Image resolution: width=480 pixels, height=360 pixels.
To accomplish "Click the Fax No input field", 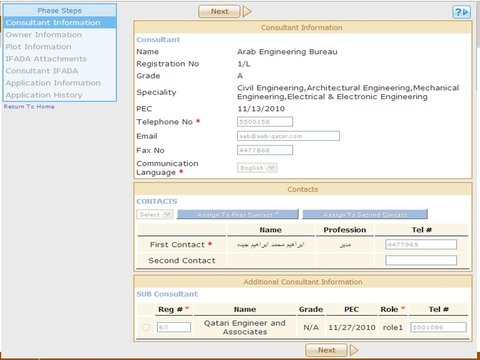I will click(x=265, y=150).
